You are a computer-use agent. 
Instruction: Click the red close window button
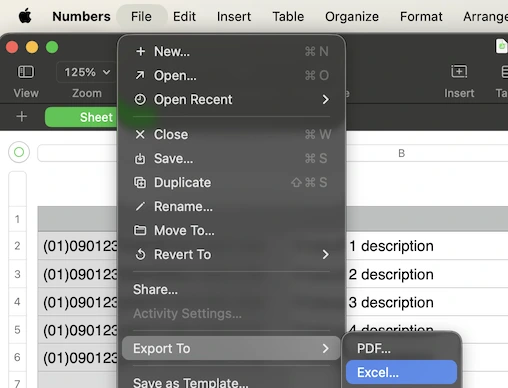coord(12,47)
